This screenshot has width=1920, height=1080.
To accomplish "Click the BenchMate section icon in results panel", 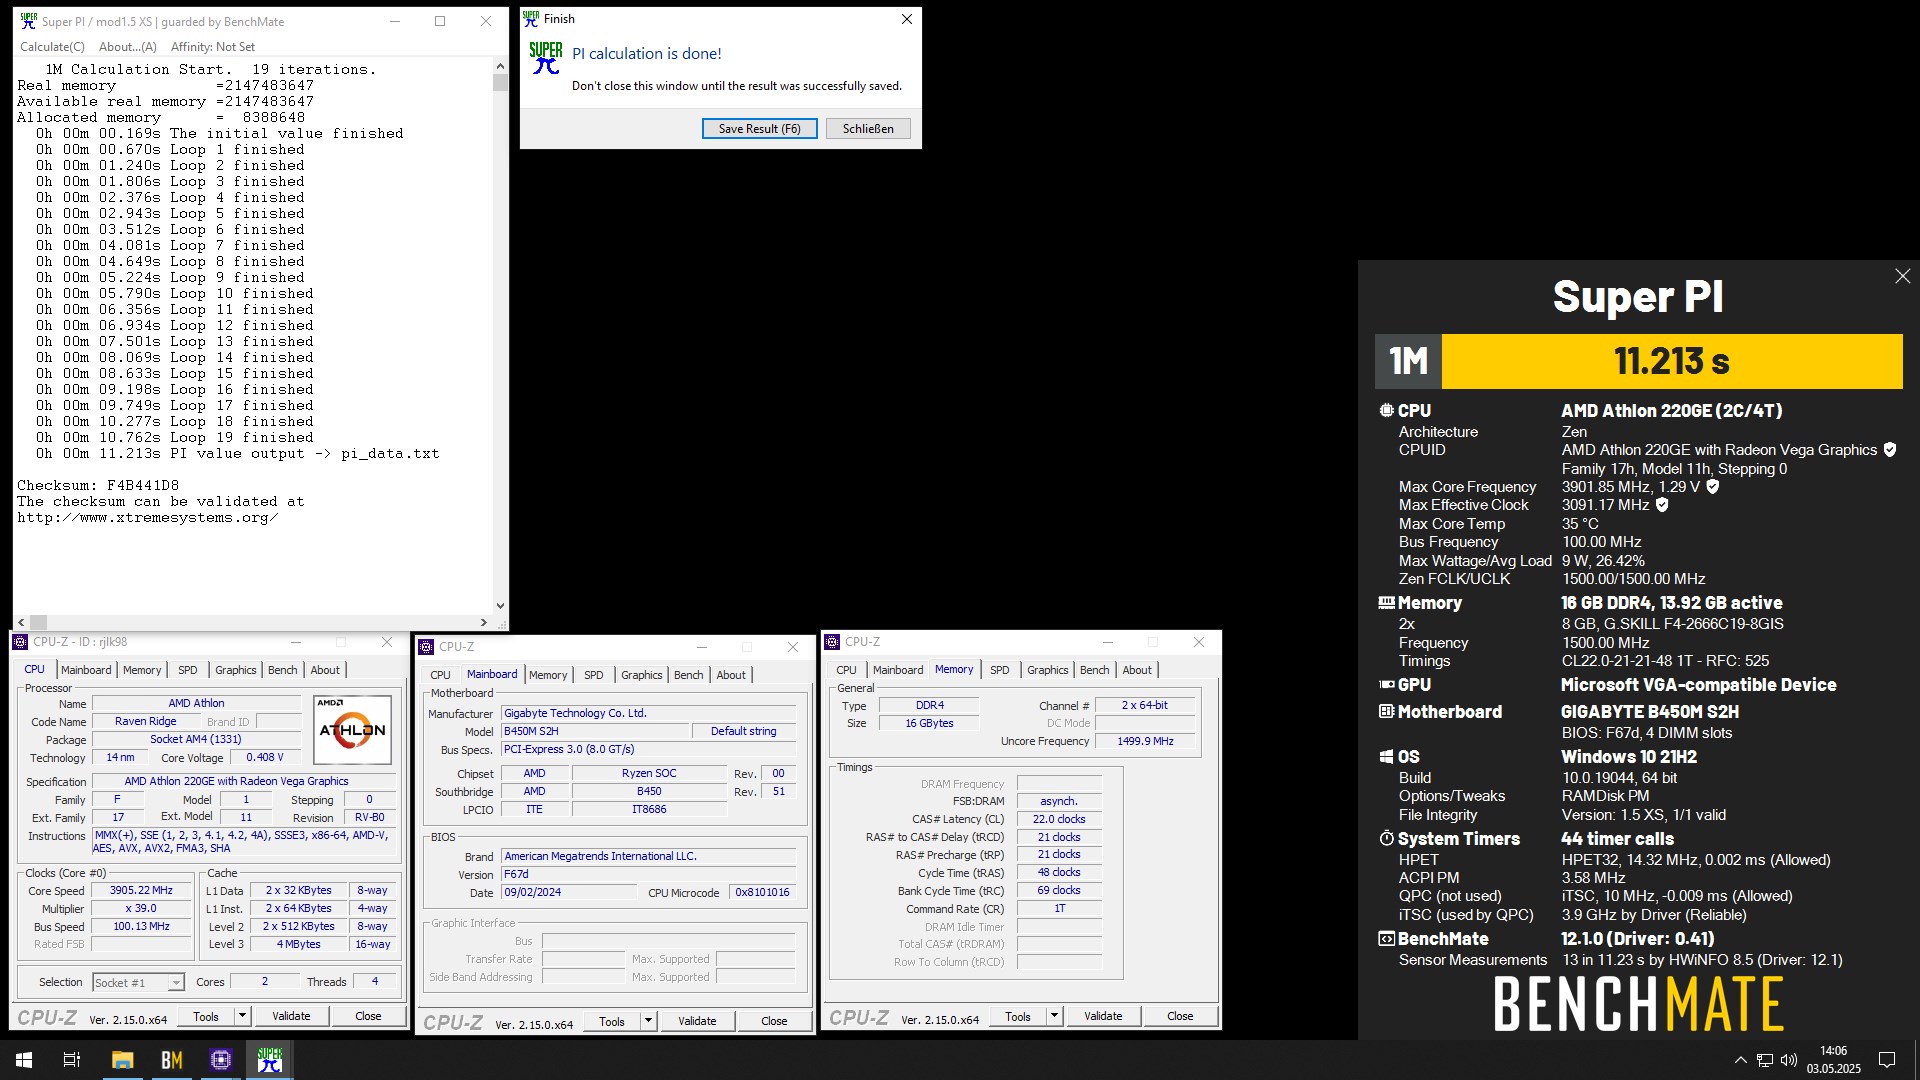I will coord(1386,939).
